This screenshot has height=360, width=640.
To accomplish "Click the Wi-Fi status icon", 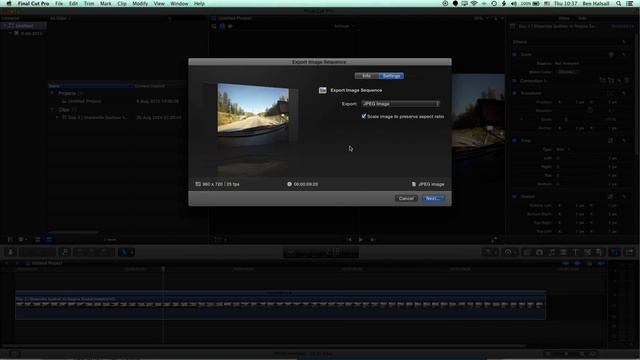I will (474, 3).
